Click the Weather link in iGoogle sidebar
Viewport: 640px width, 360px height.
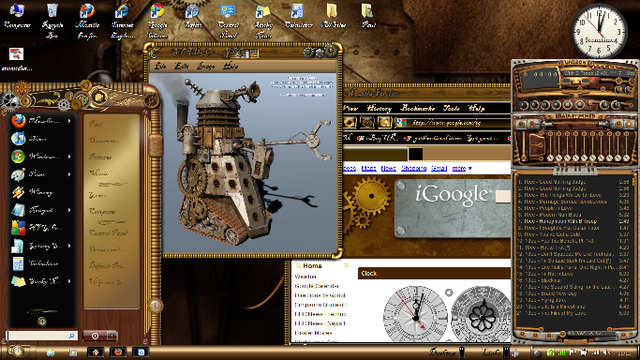point(305,277)
